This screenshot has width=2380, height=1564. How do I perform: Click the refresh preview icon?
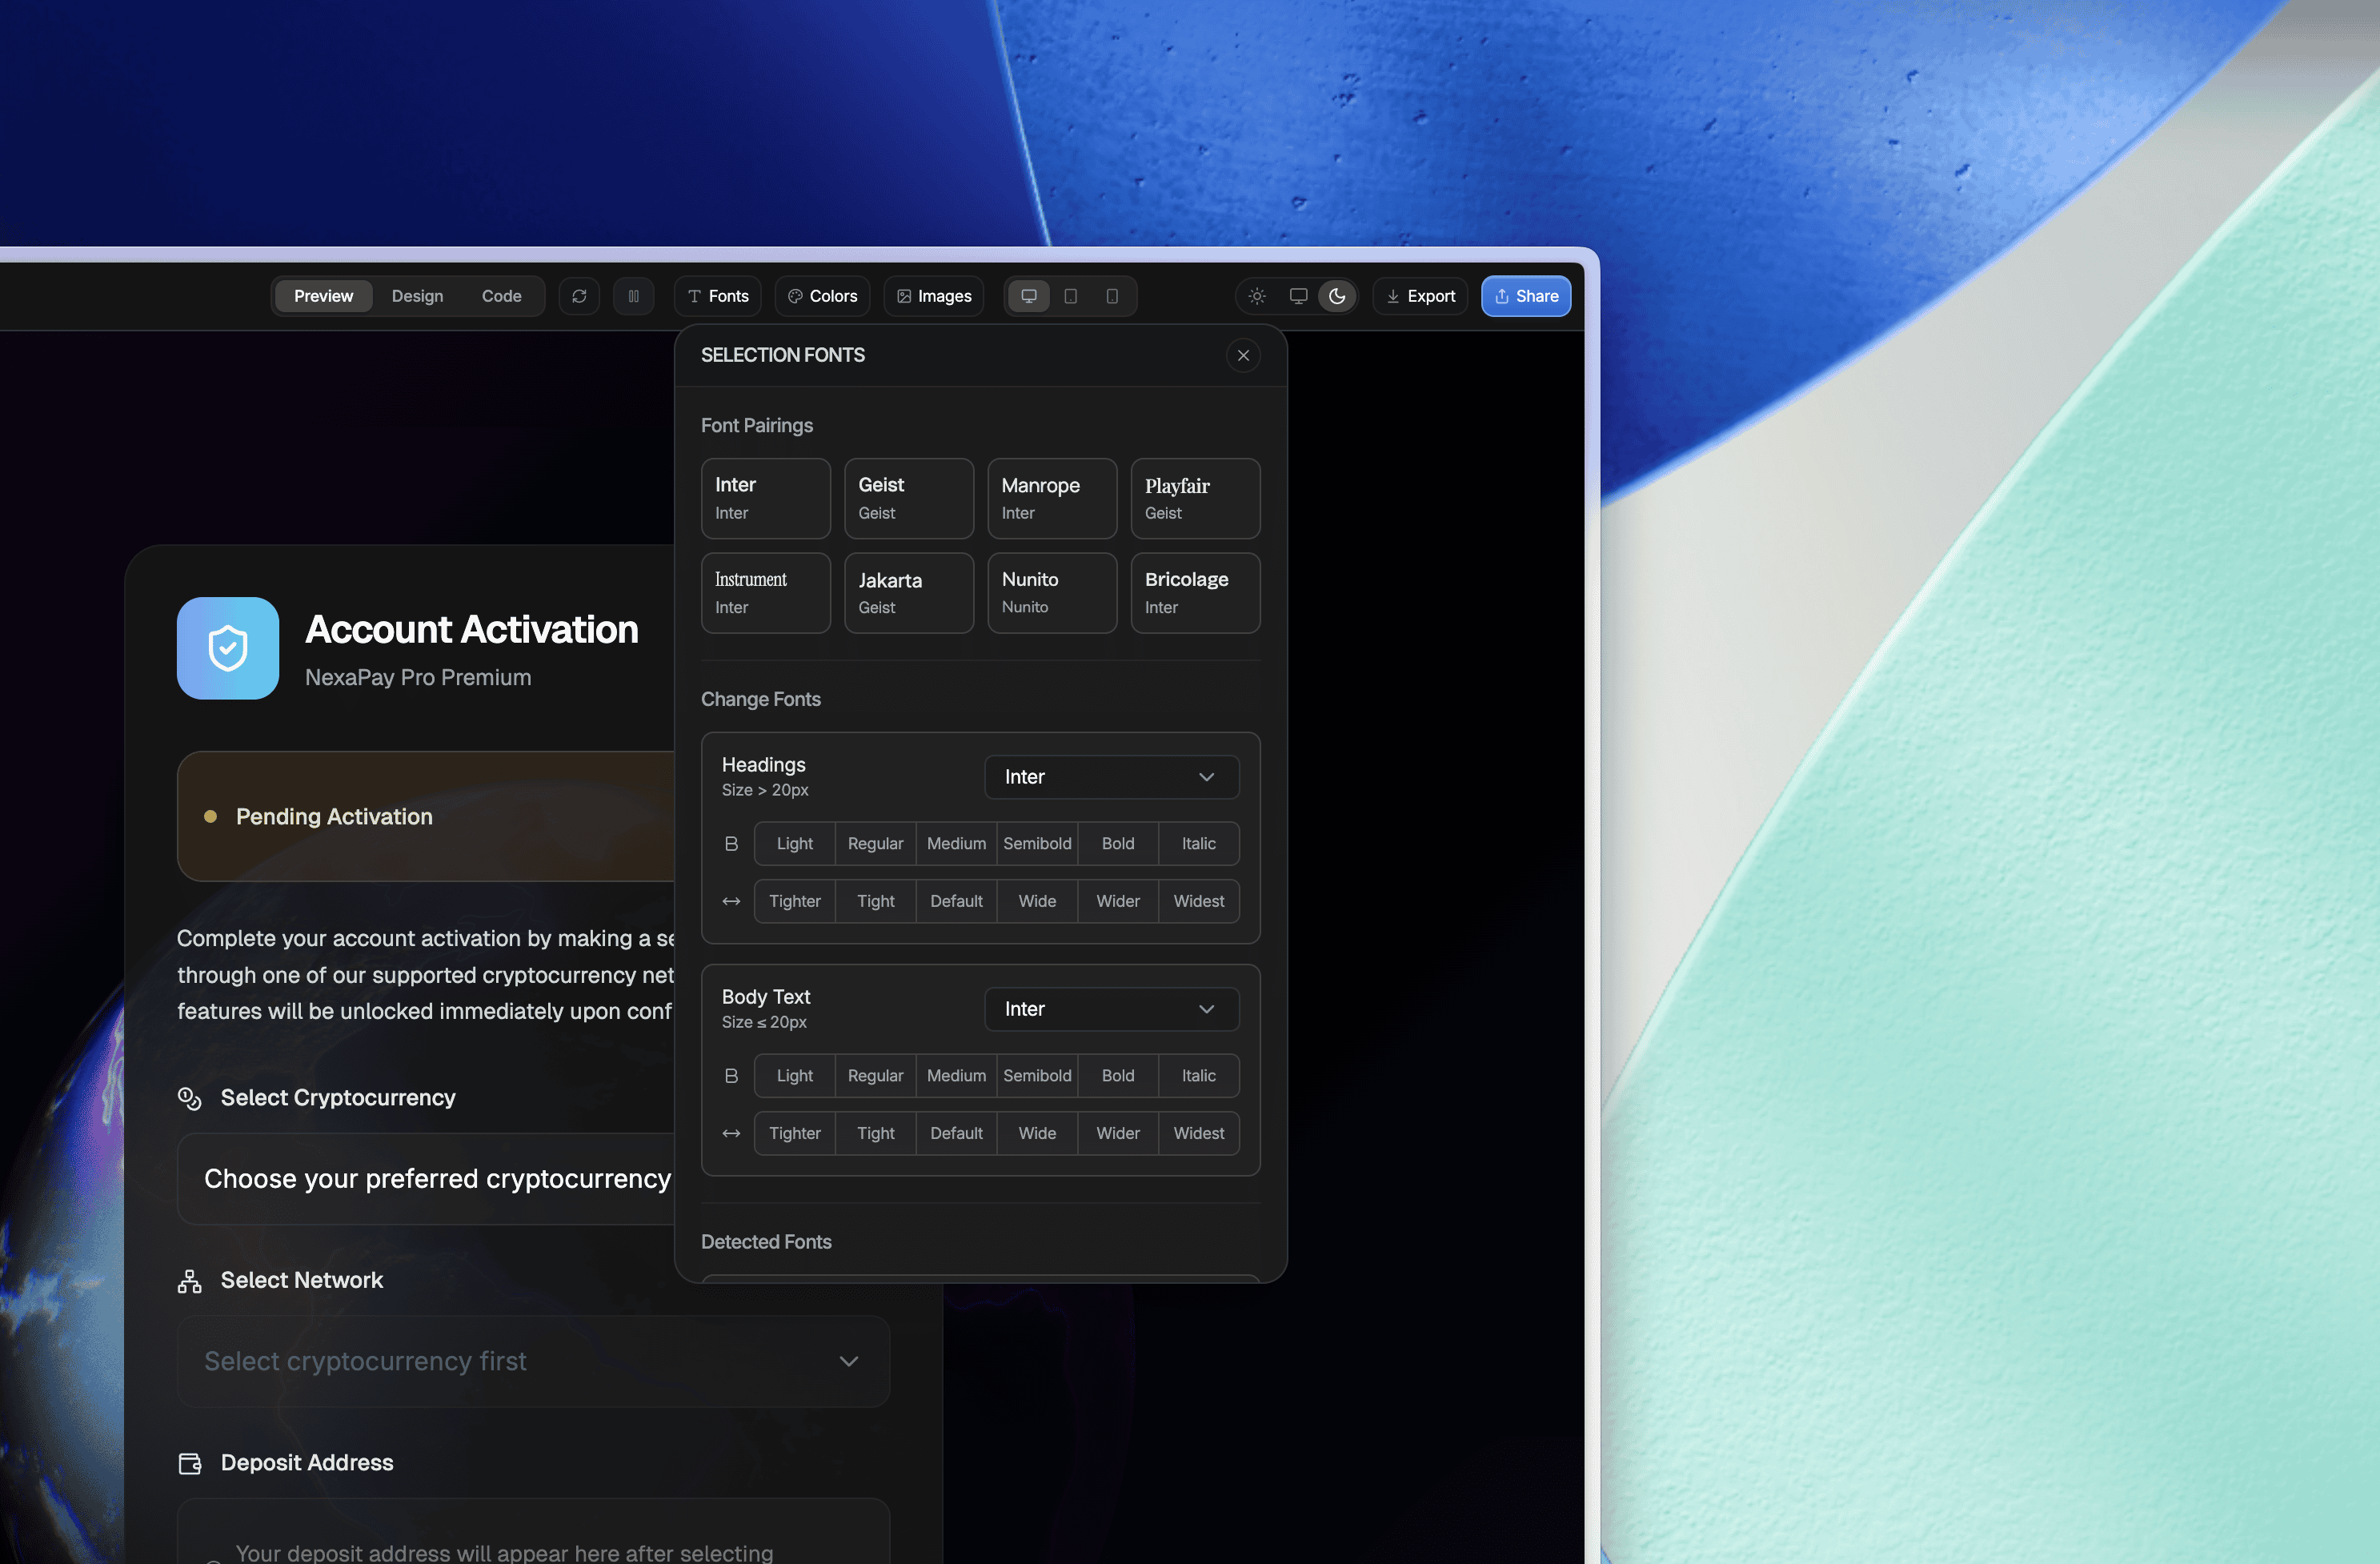(579, 296)
